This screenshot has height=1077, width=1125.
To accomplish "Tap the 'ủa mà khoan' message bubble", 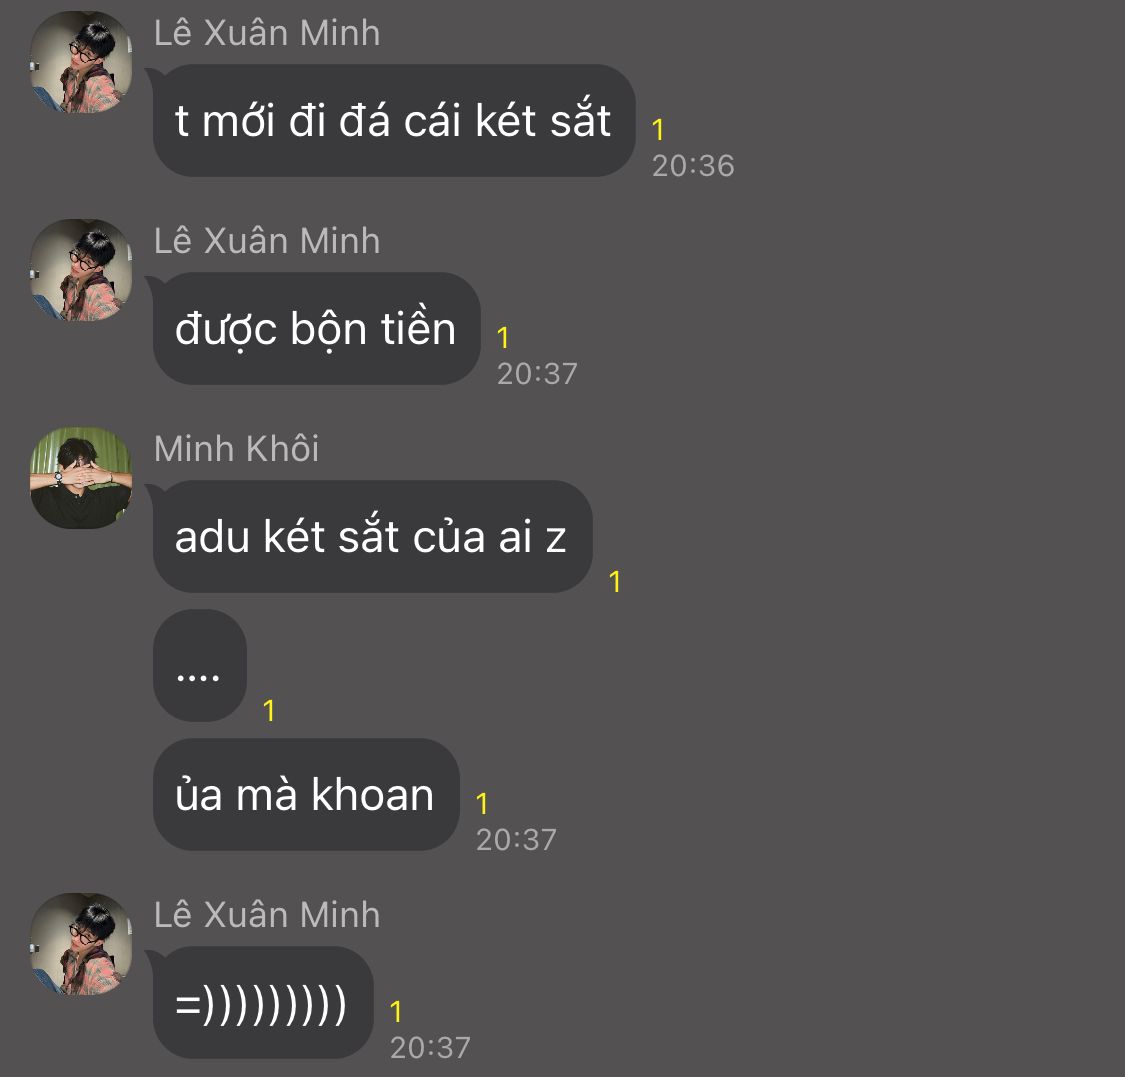I will (x=306, y=795).
